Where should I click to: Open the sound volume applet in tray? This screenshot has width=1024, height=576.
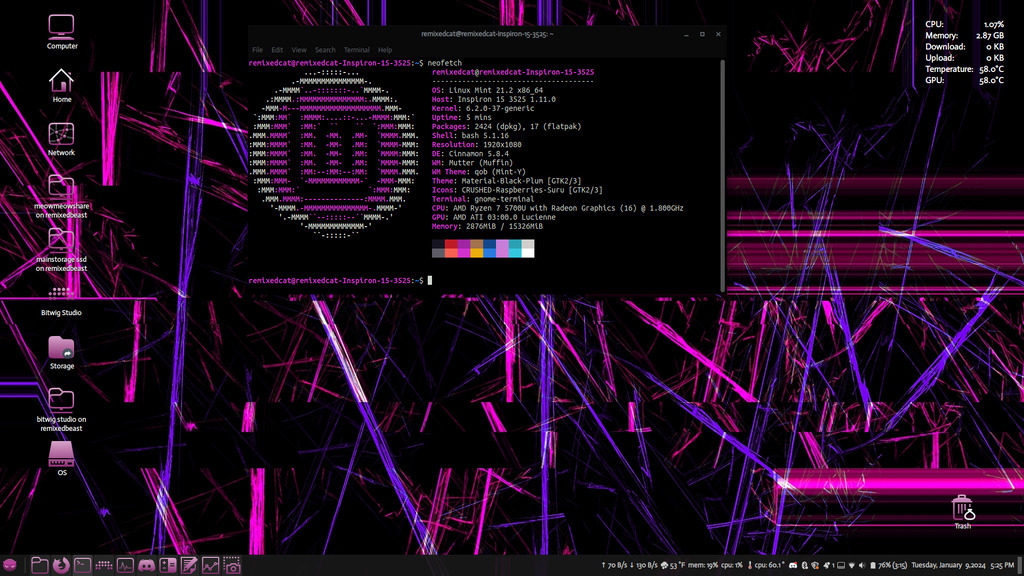click(x=863, y=566)
